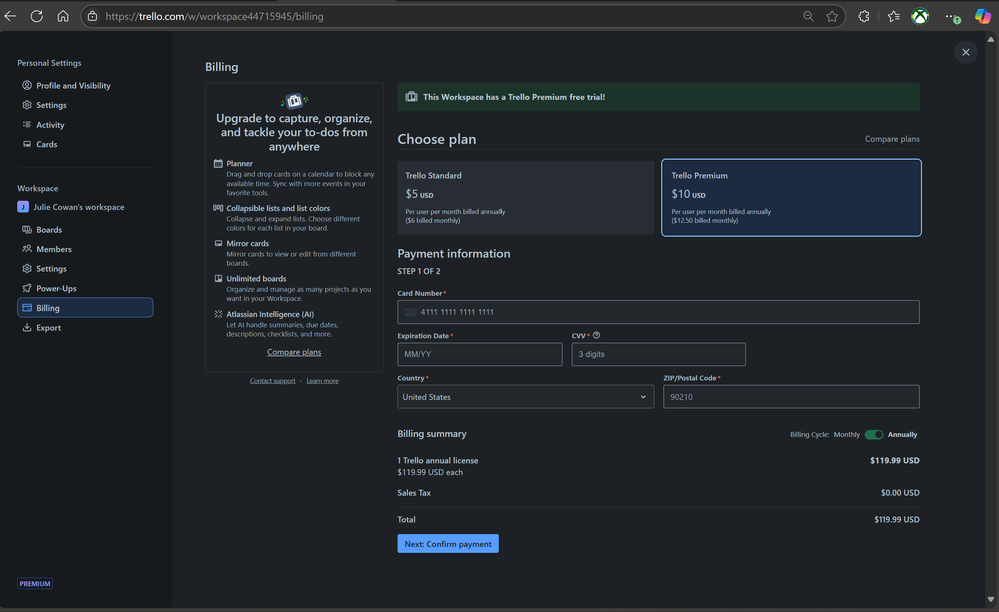Click the Sales Tax $0.00 USD value
999x612 pixels.
click(x=900, y=493)
